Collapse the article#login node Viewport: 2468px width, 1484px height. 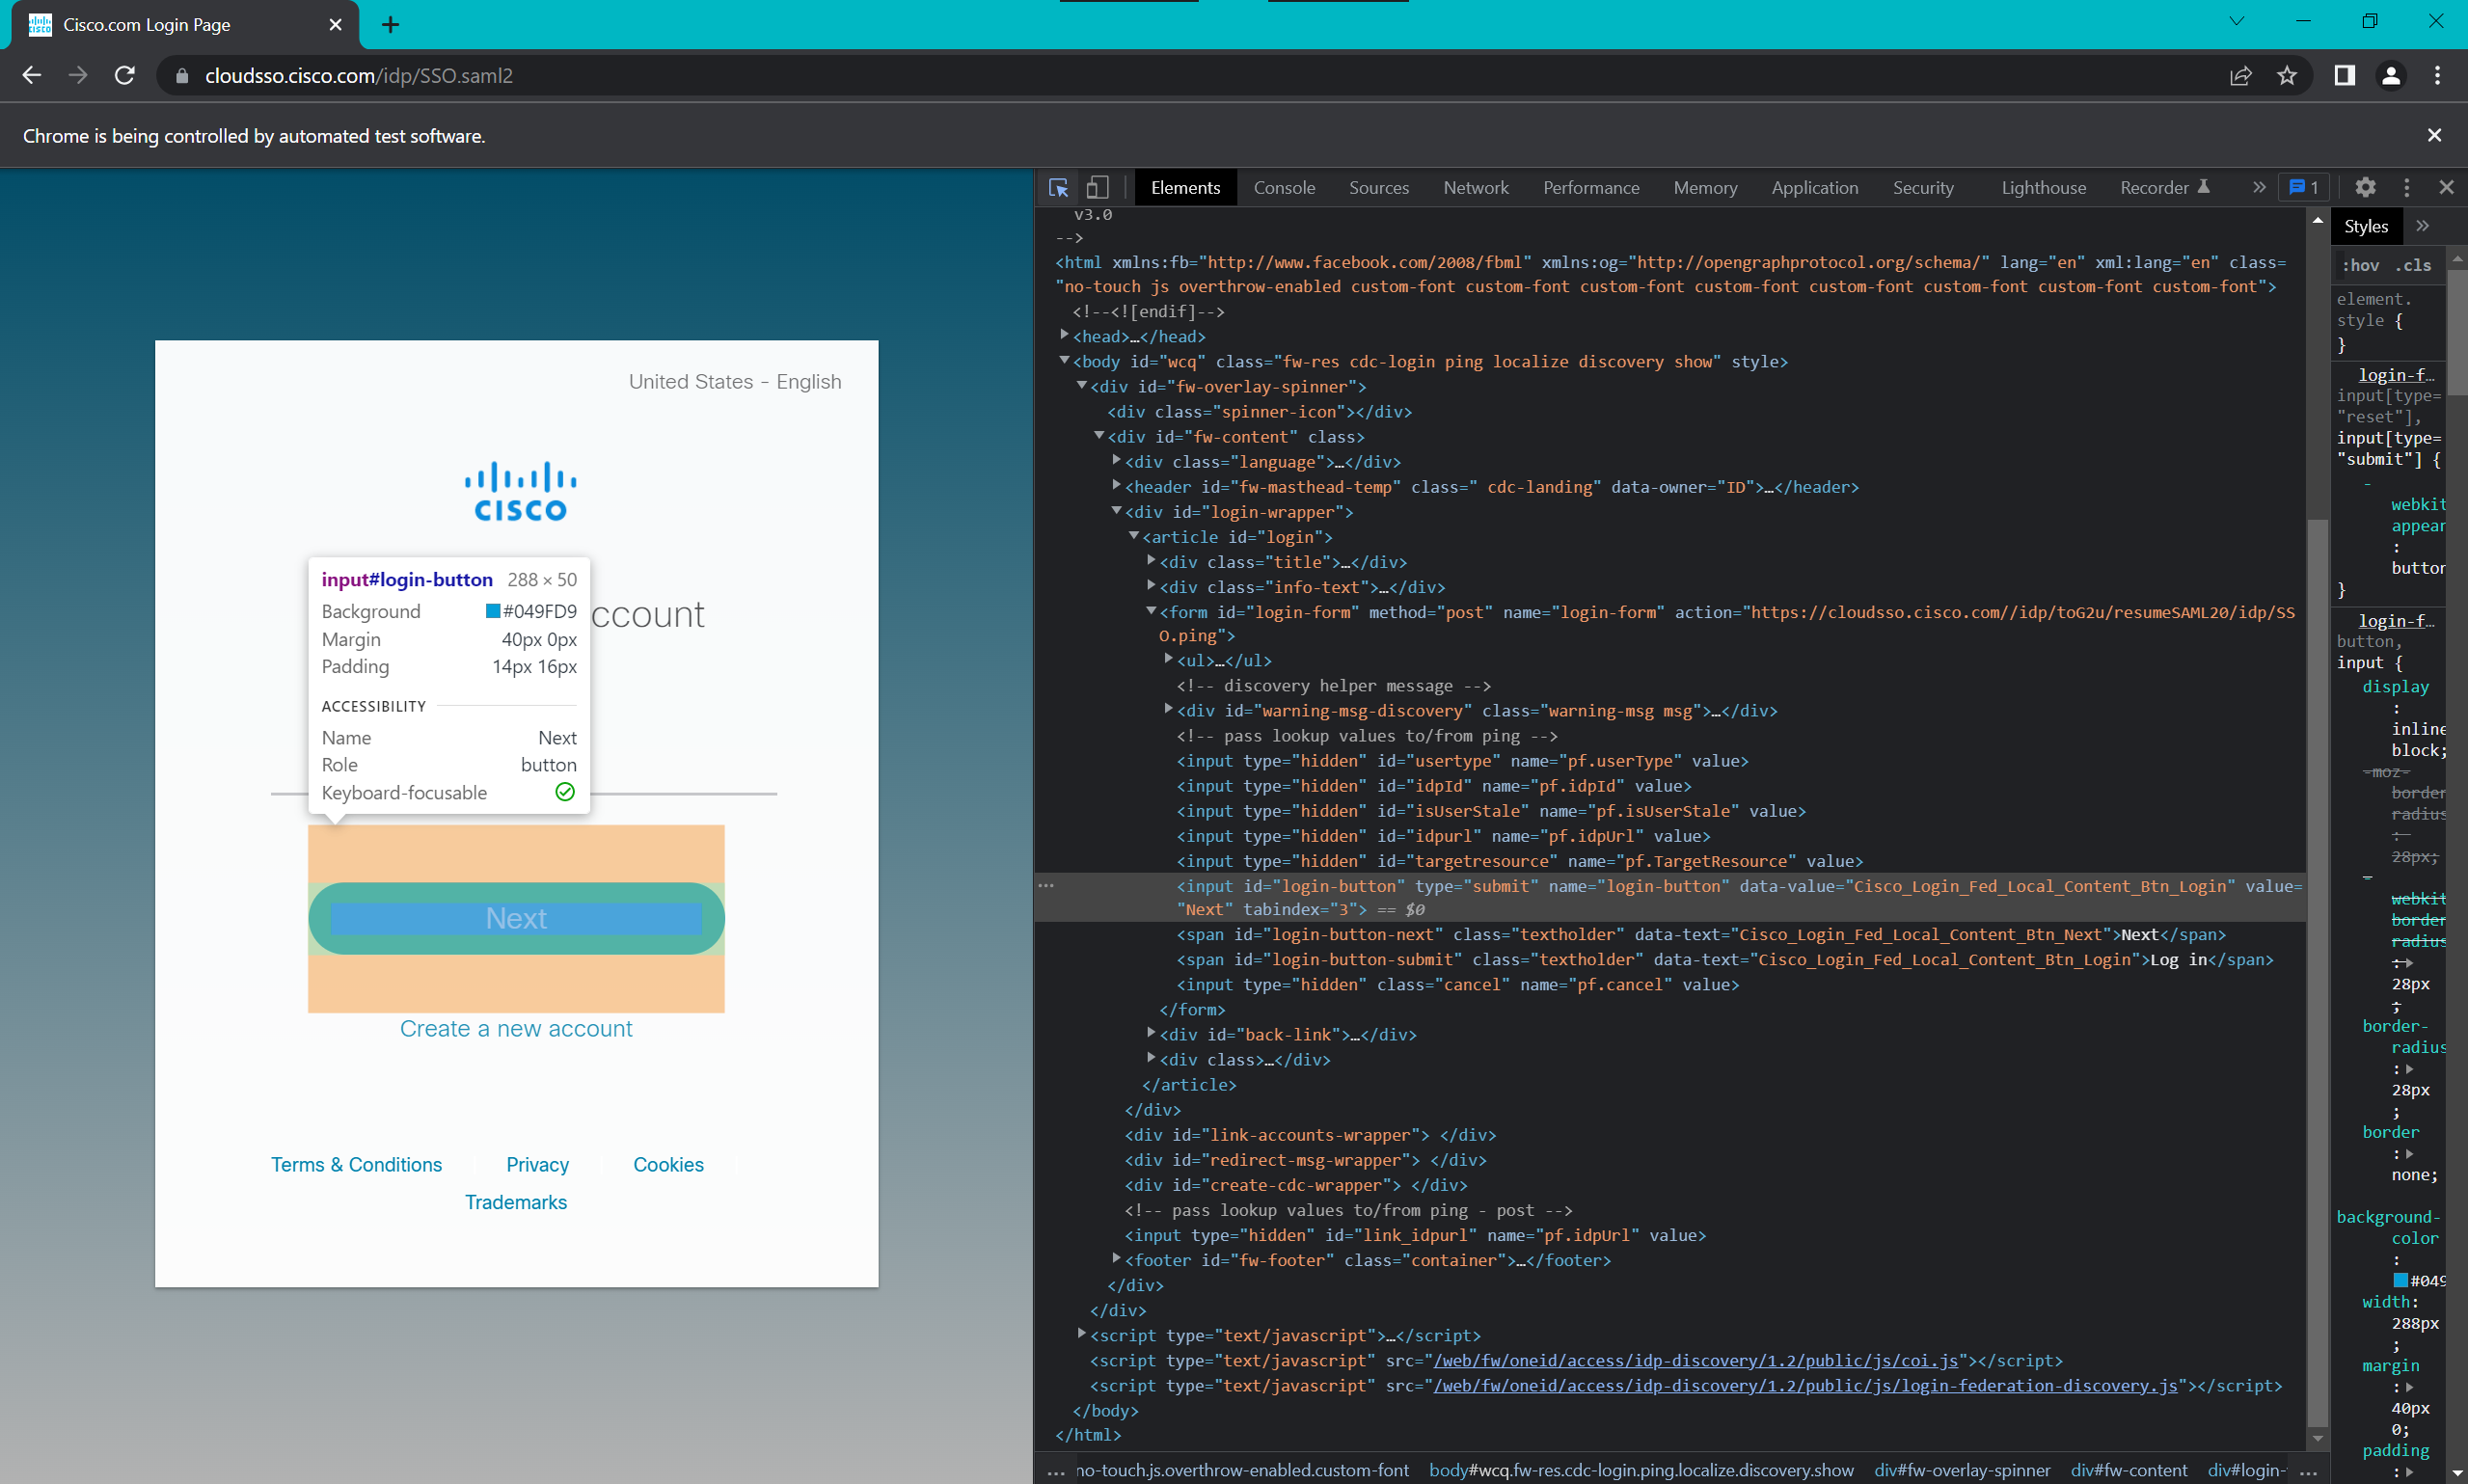click(1134, 536)
